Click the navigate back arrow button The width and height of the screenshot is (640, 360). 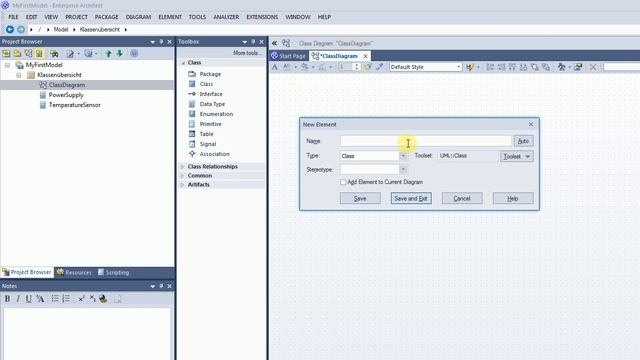10,29
